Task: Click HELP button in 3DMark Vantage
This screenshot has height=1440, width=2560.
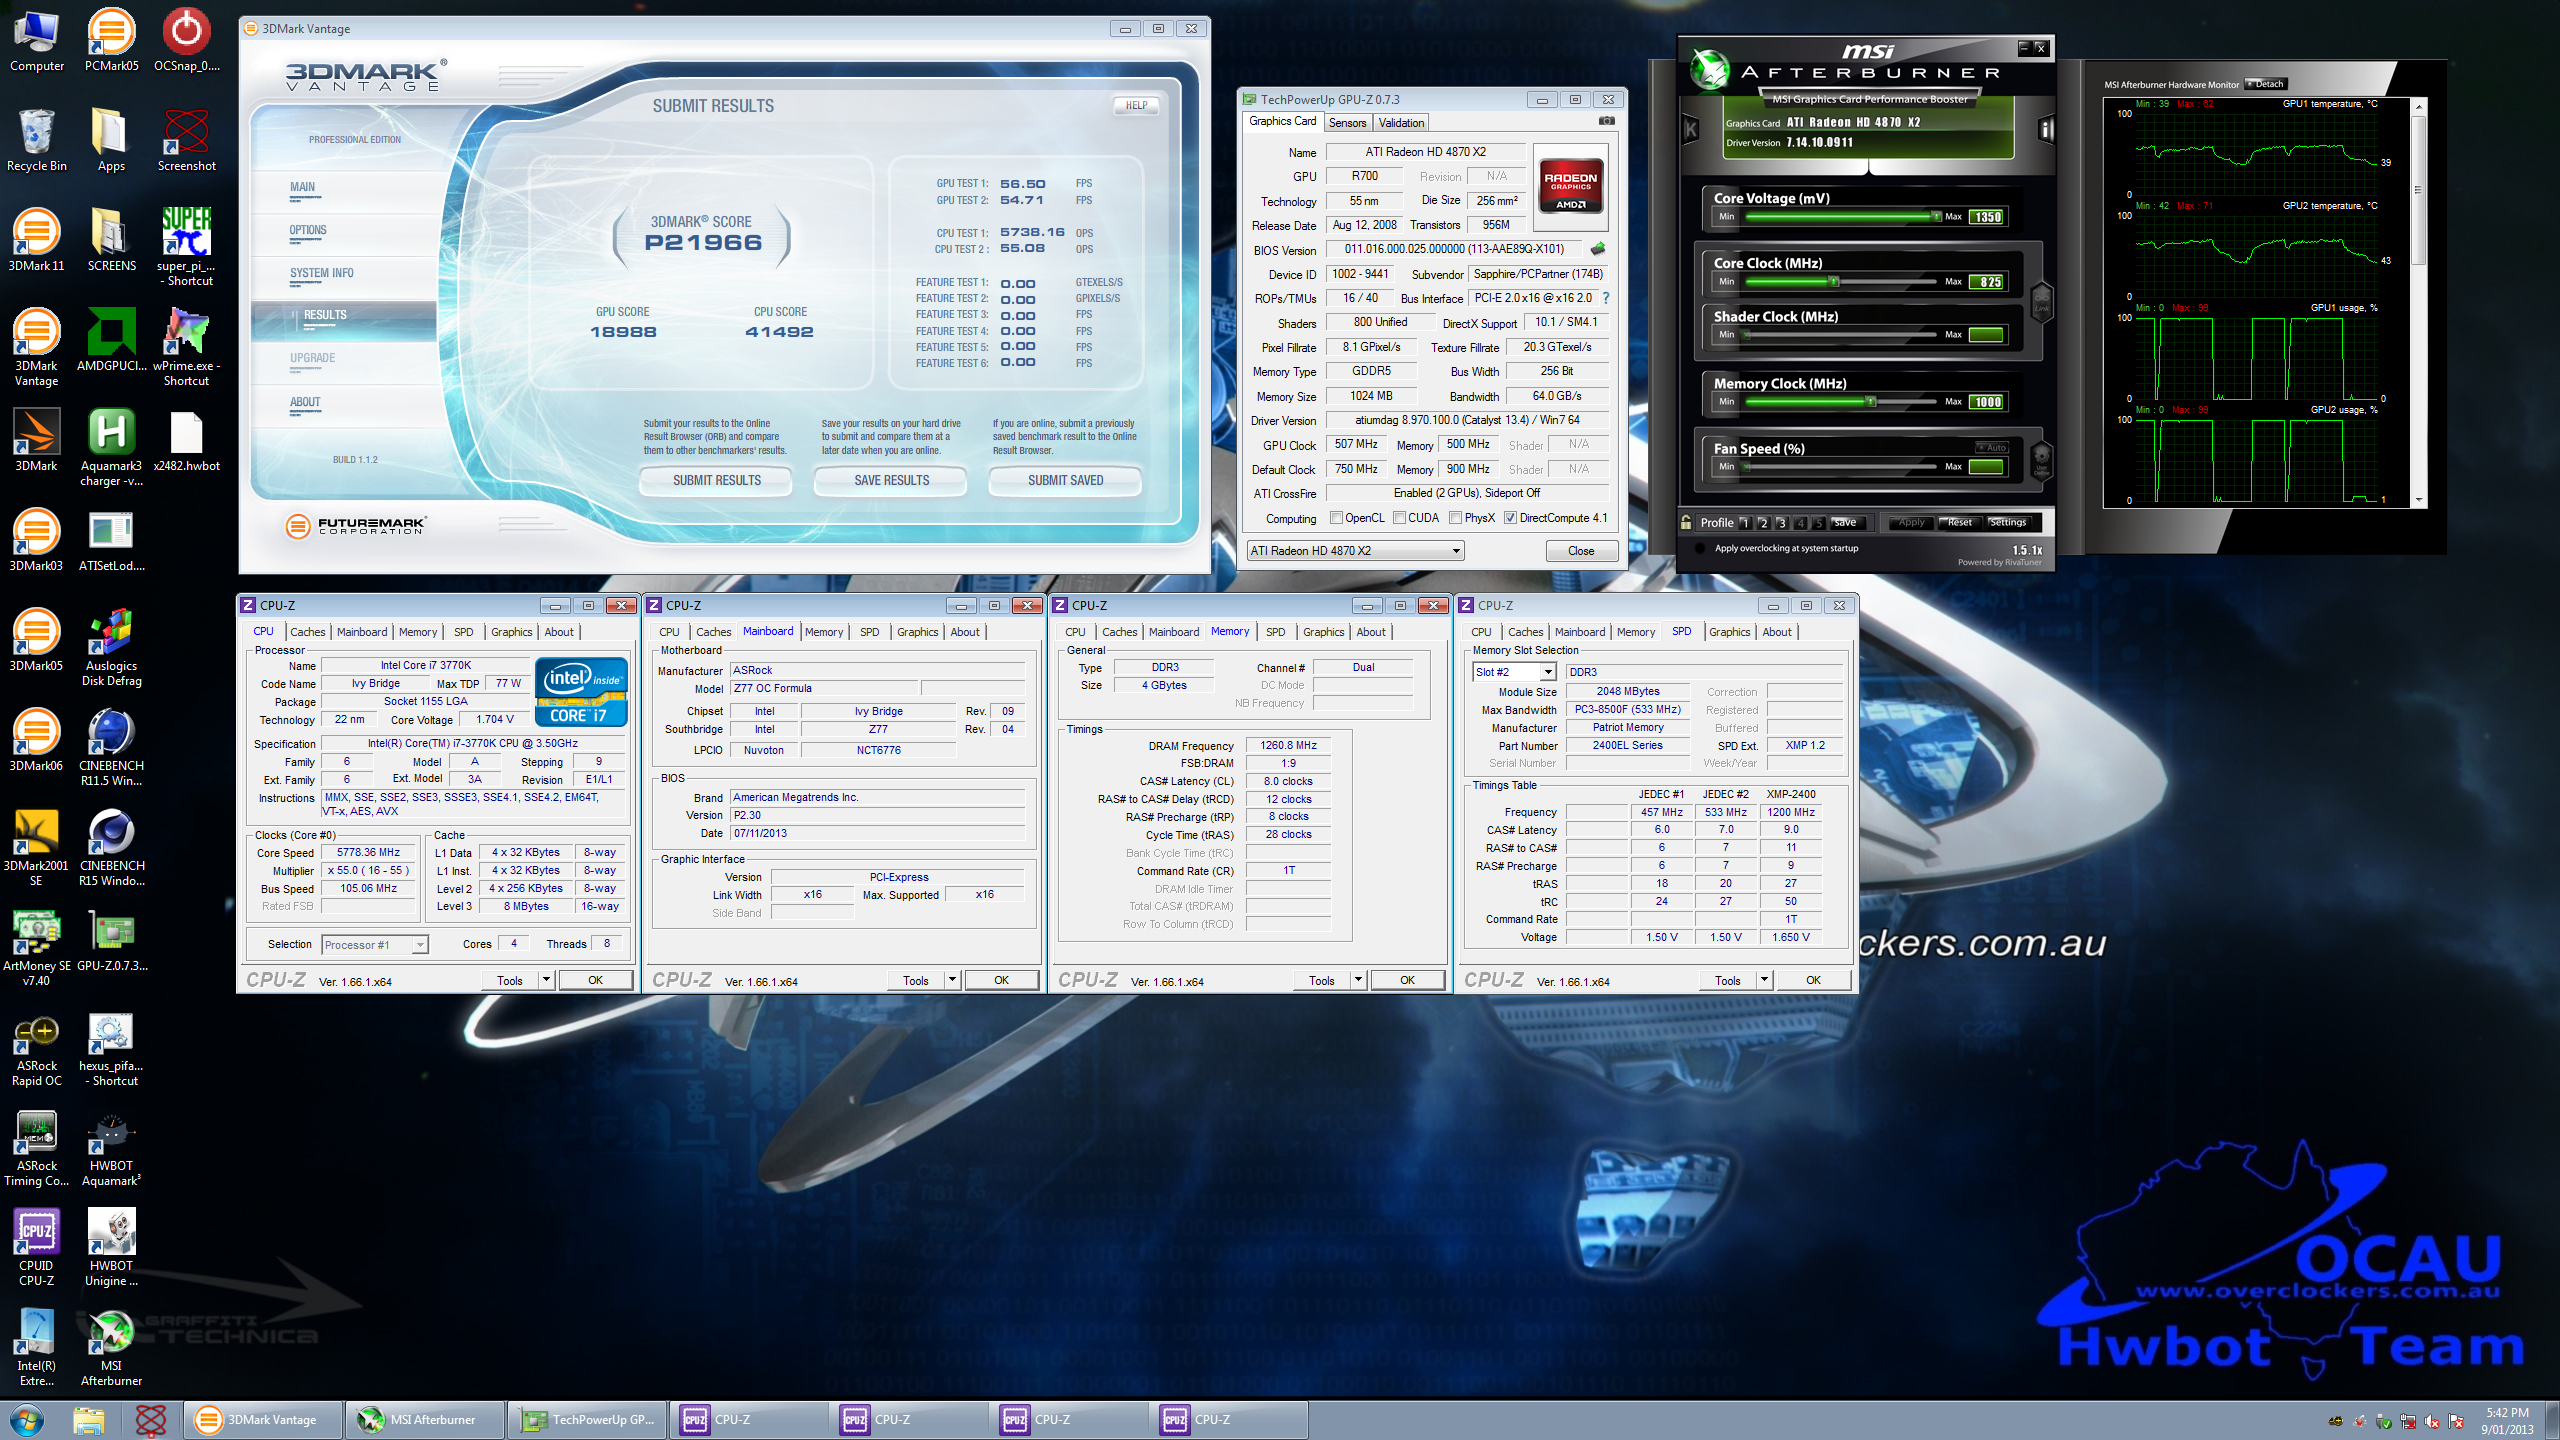Action: tap(1136, 105)
